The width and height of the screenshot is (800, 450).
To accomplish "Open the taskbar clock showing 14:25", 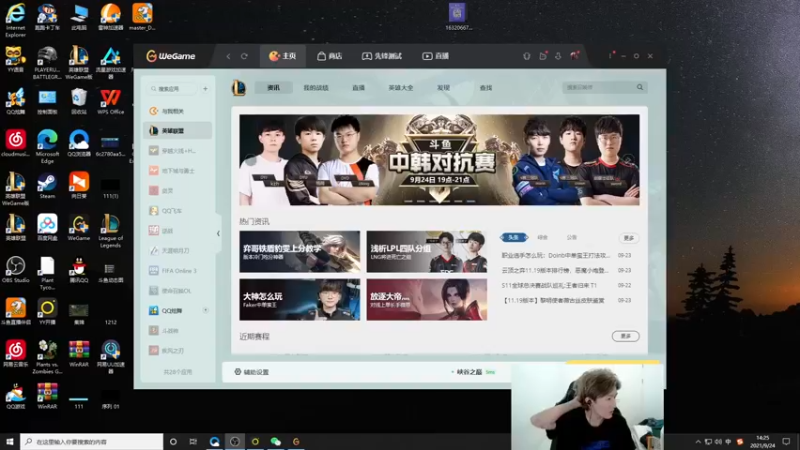I will 763,441.
